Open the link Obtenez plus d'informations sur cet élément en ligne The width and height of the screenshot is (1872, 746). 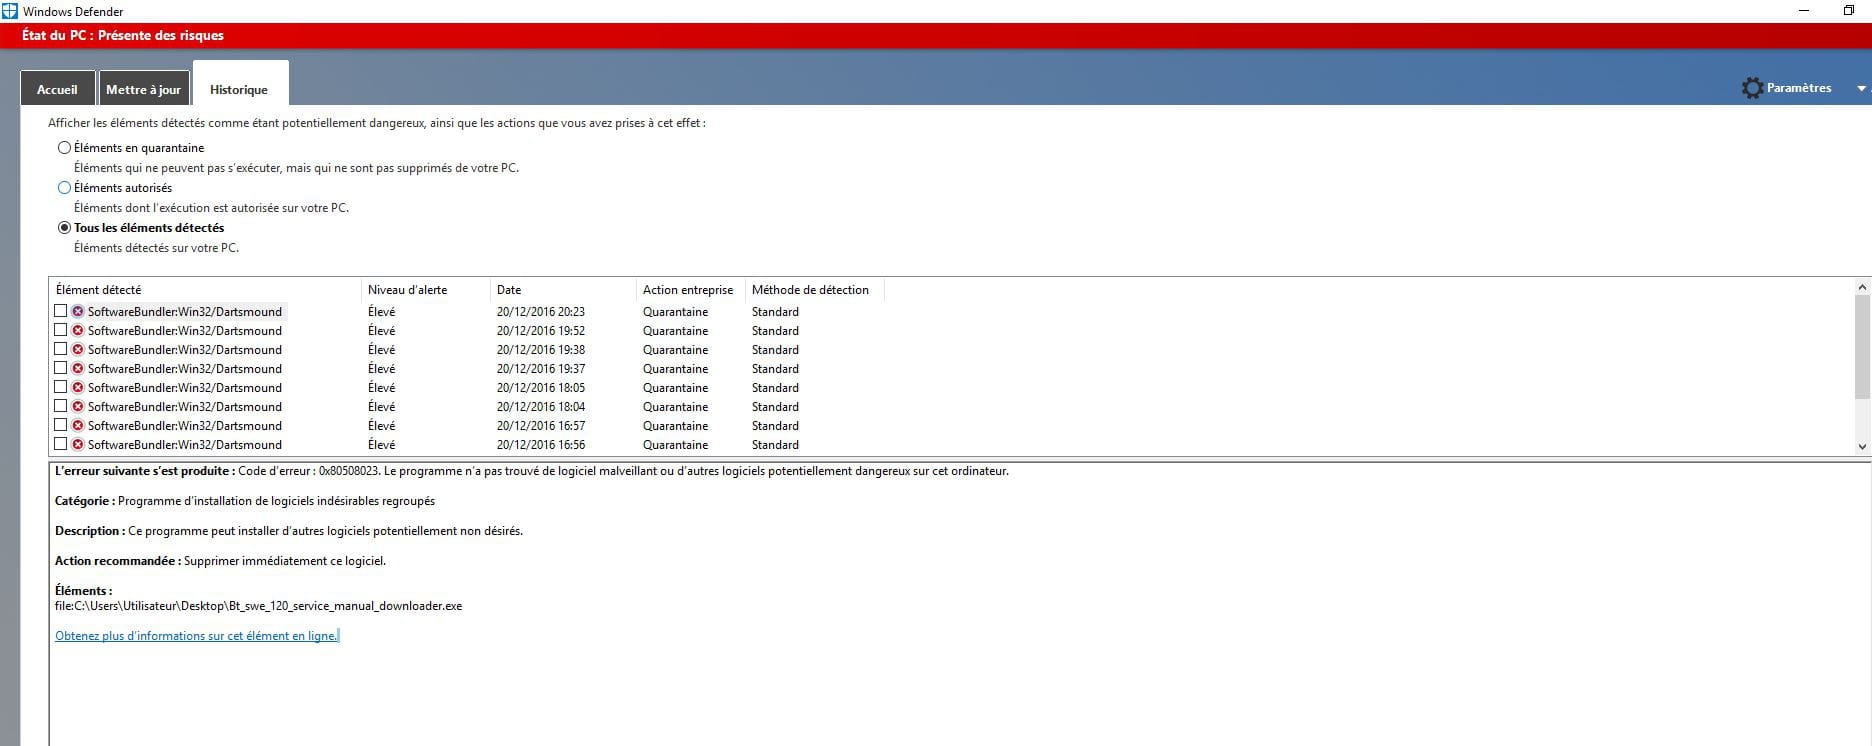coord(196,636)
